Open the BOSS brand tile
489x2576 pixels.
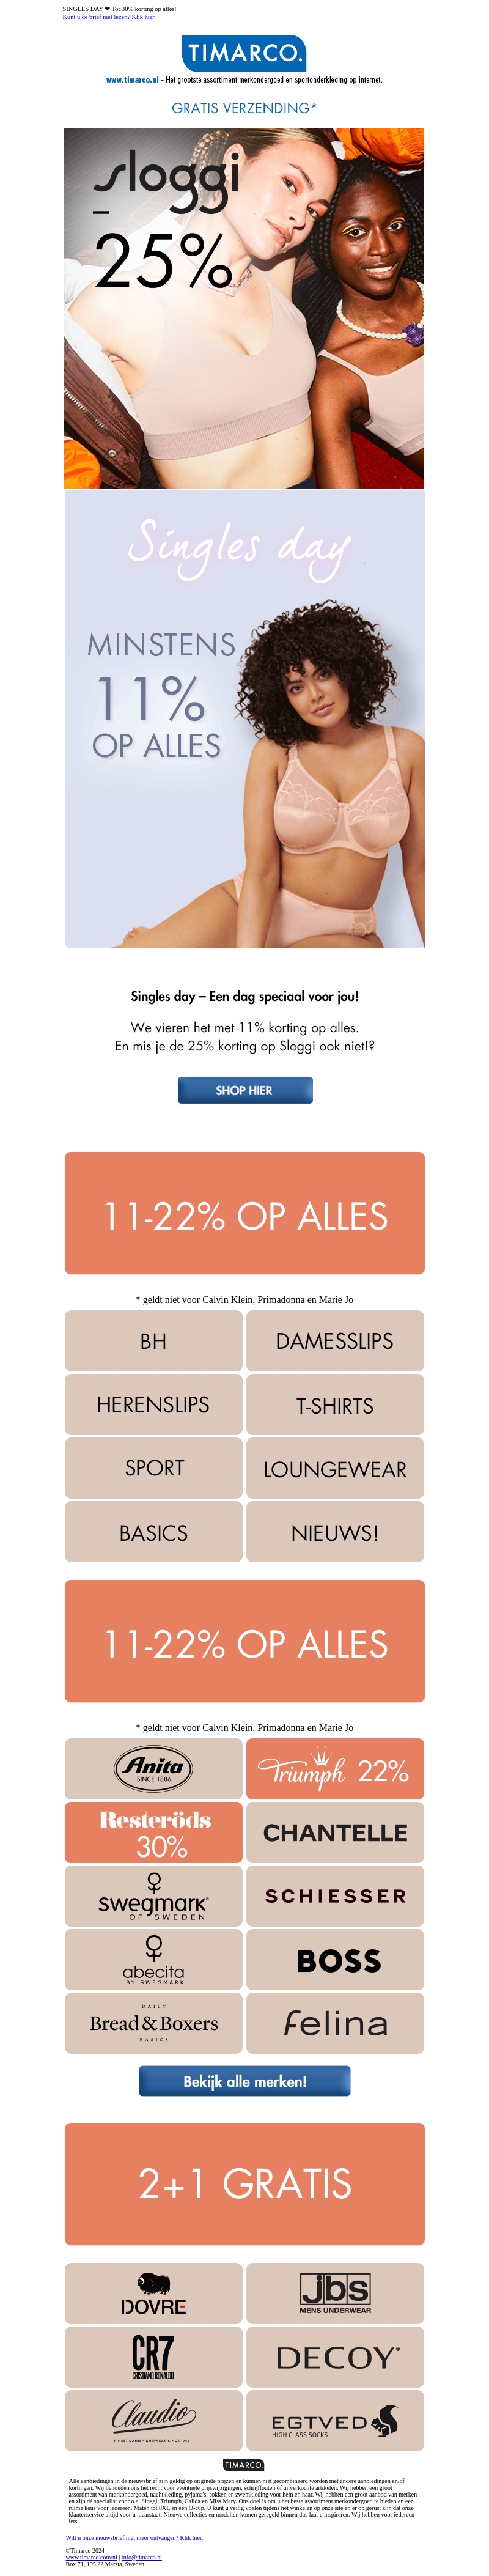(x=335, y=1959)
